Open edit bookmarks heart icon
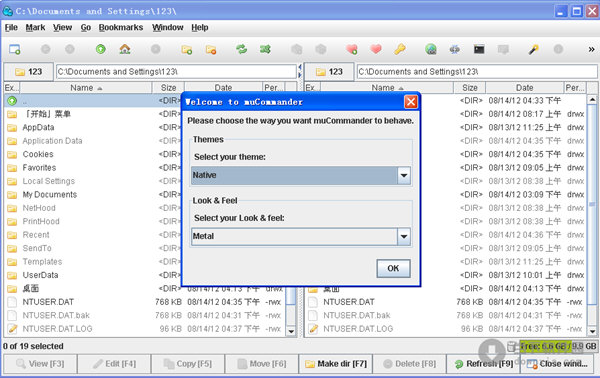This screenshot has width=600, height=378. pos(376,49)
